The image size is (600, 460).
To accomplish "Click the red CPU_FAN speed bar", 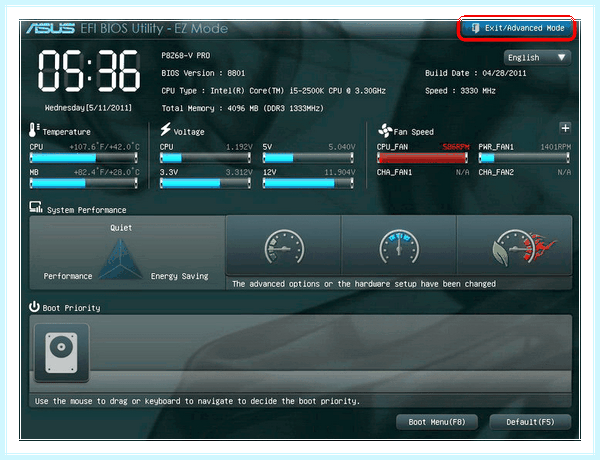I will (422, 158).
